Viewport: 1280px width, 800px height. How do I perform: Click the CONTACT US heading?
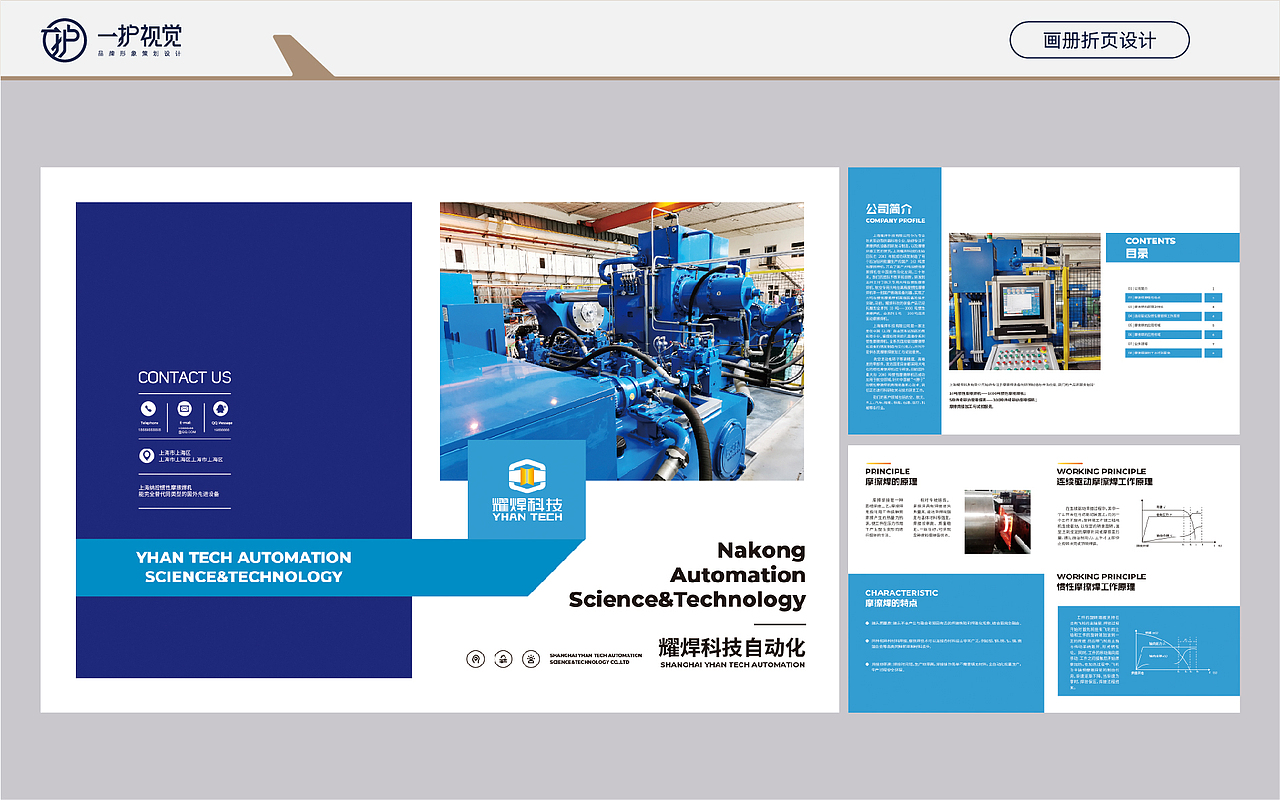pos(184,377)
